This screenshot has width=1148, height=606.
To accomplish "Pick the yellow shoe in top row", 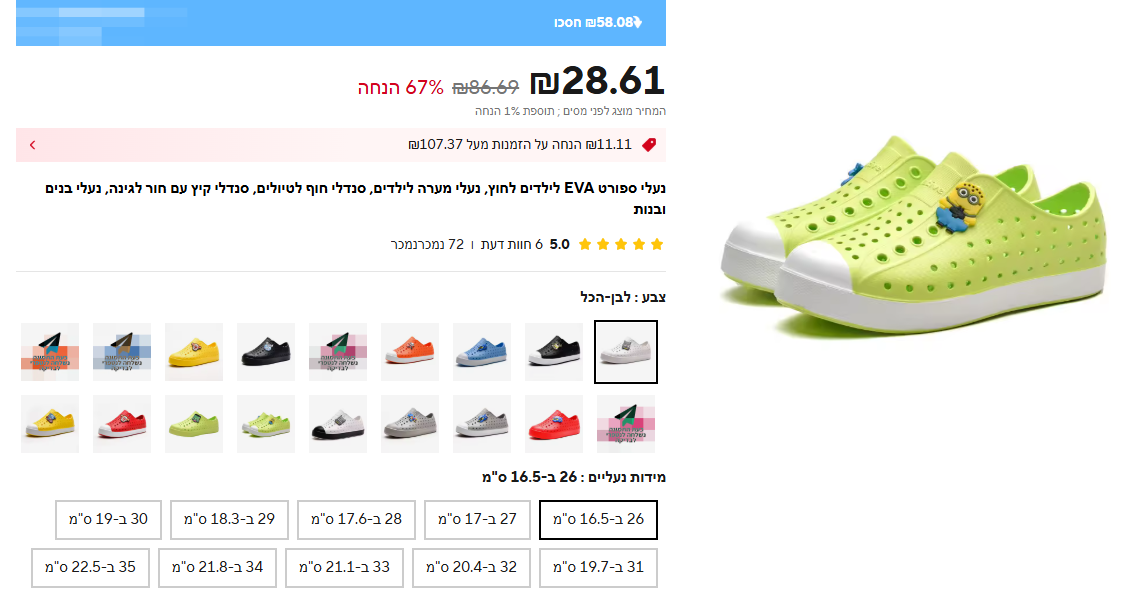I will [194, 351].
